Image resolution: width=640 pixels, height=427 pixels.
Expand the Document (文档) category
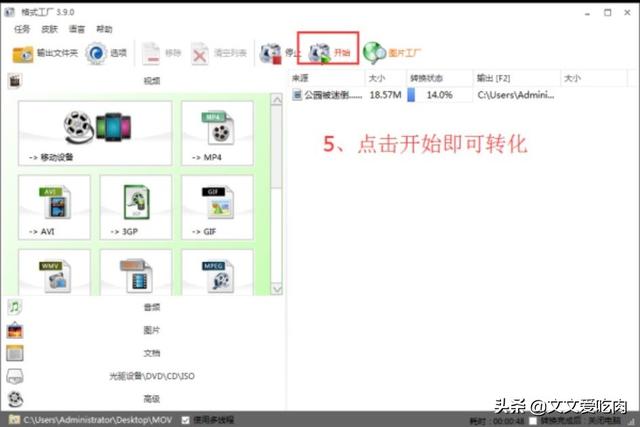pos(150,353)
